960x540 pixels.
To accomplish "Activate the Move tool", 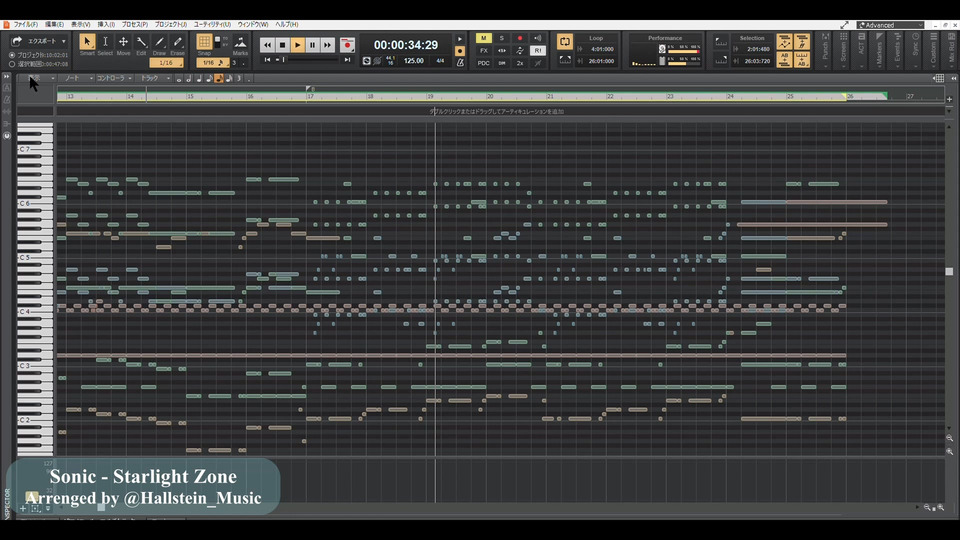I will click(123, 42).
